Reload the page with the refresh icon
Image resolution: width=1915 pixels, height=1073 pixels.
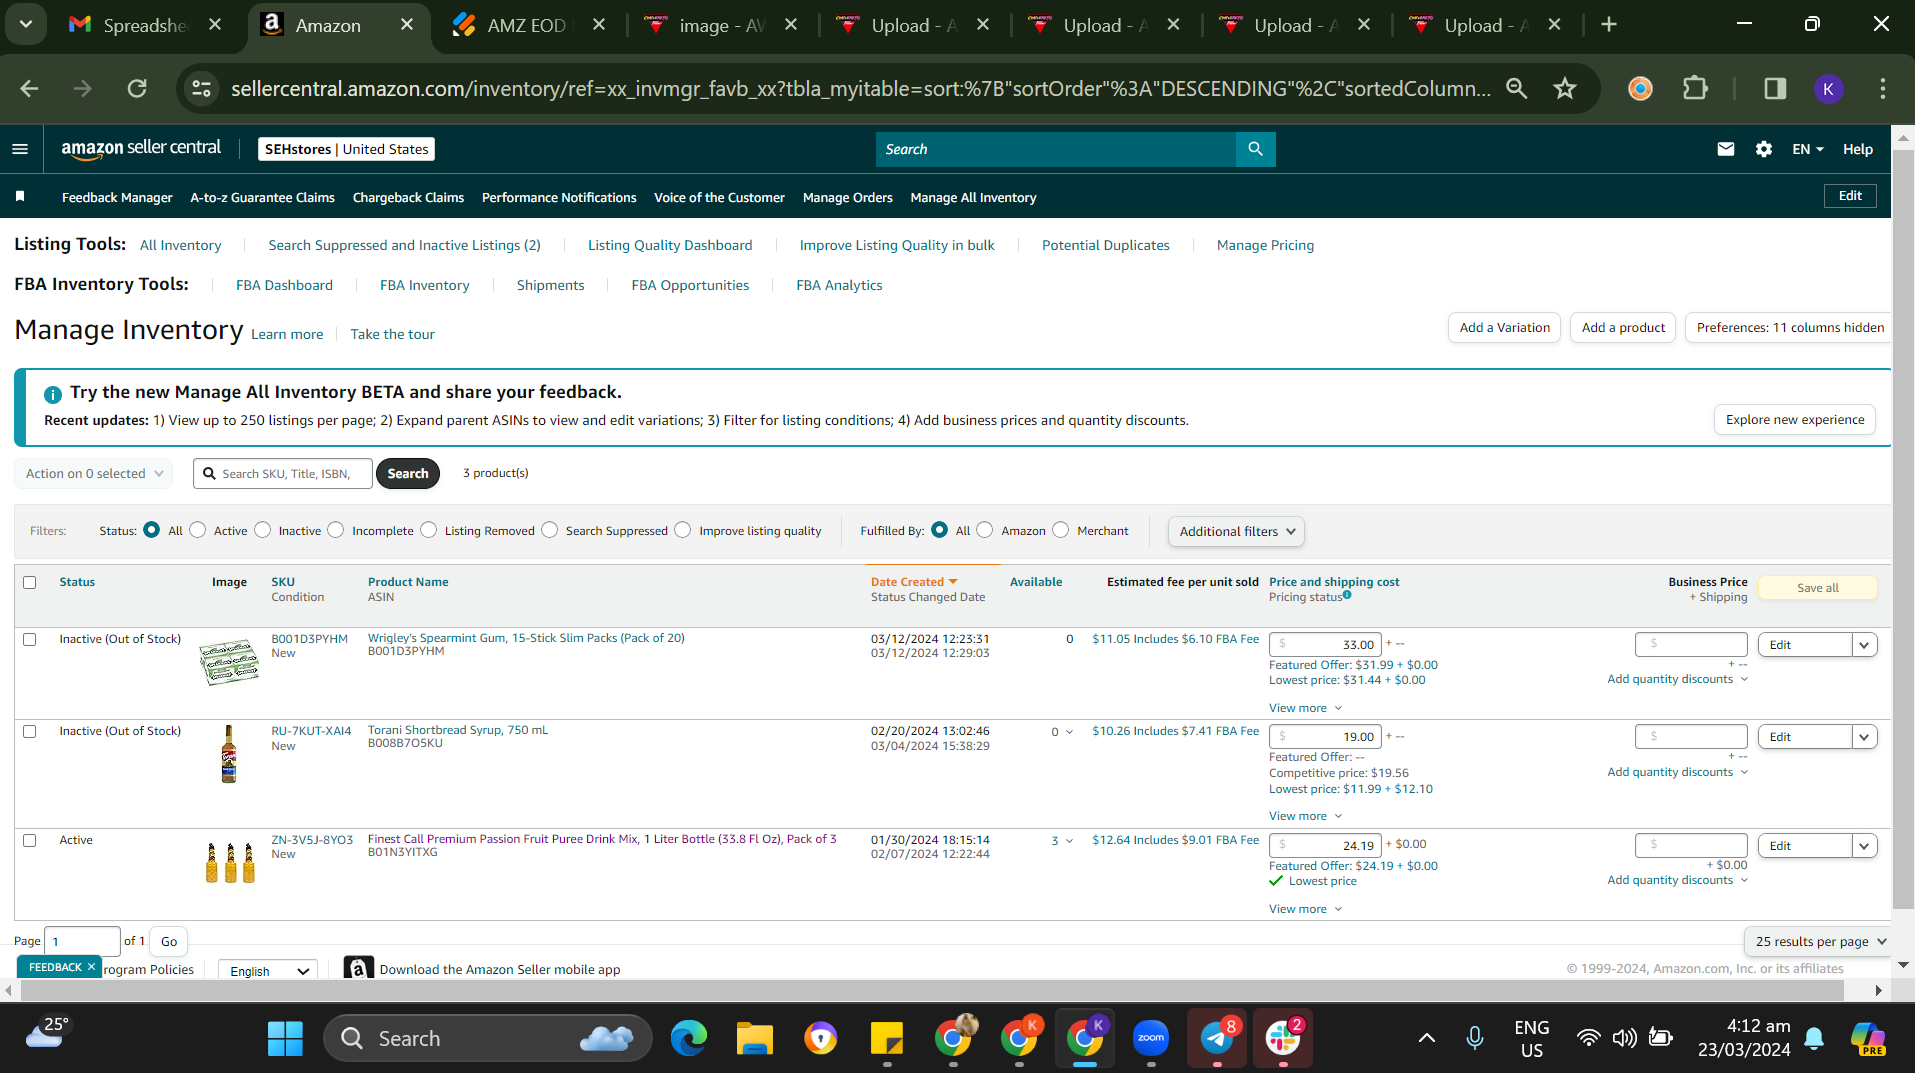137,89
